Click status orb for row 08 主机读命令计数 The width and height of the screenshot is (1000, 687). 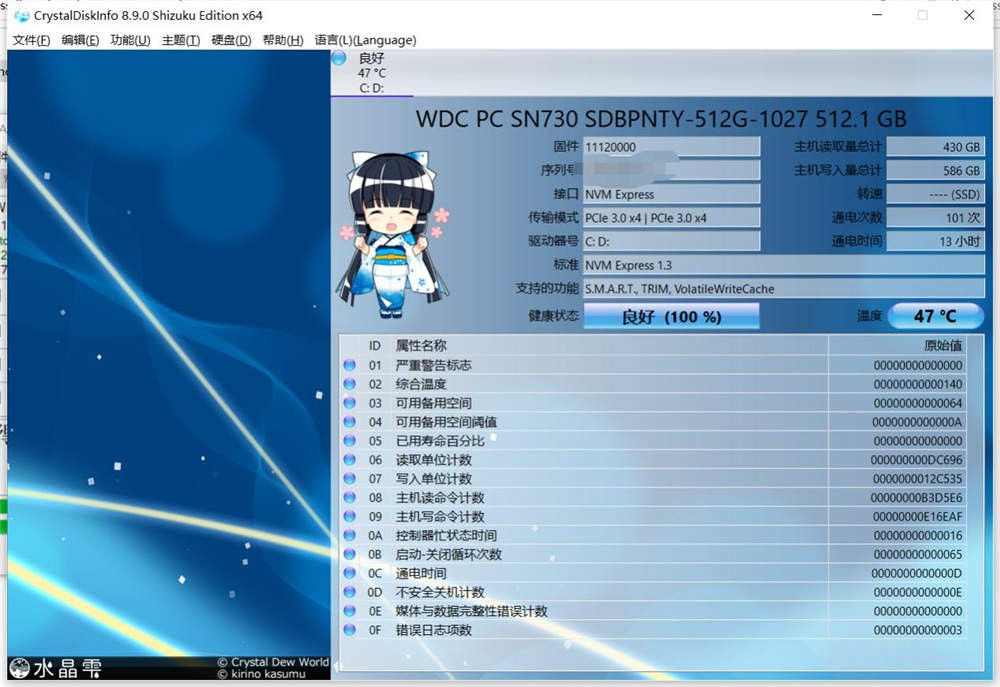(349, 498)
